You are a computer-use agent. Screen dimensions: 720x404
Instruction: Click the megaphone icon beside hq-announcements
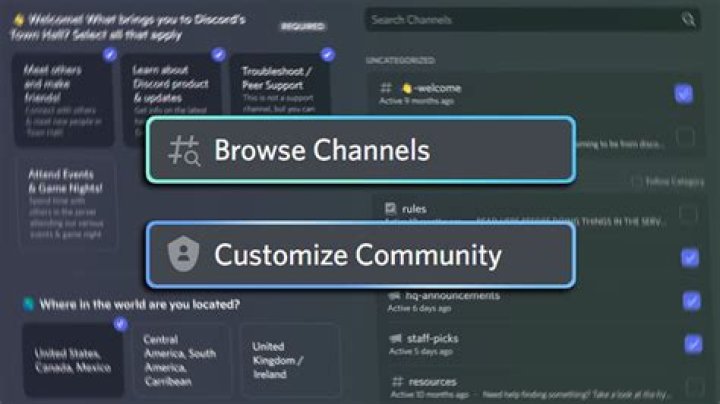click(x=392, y=296)
